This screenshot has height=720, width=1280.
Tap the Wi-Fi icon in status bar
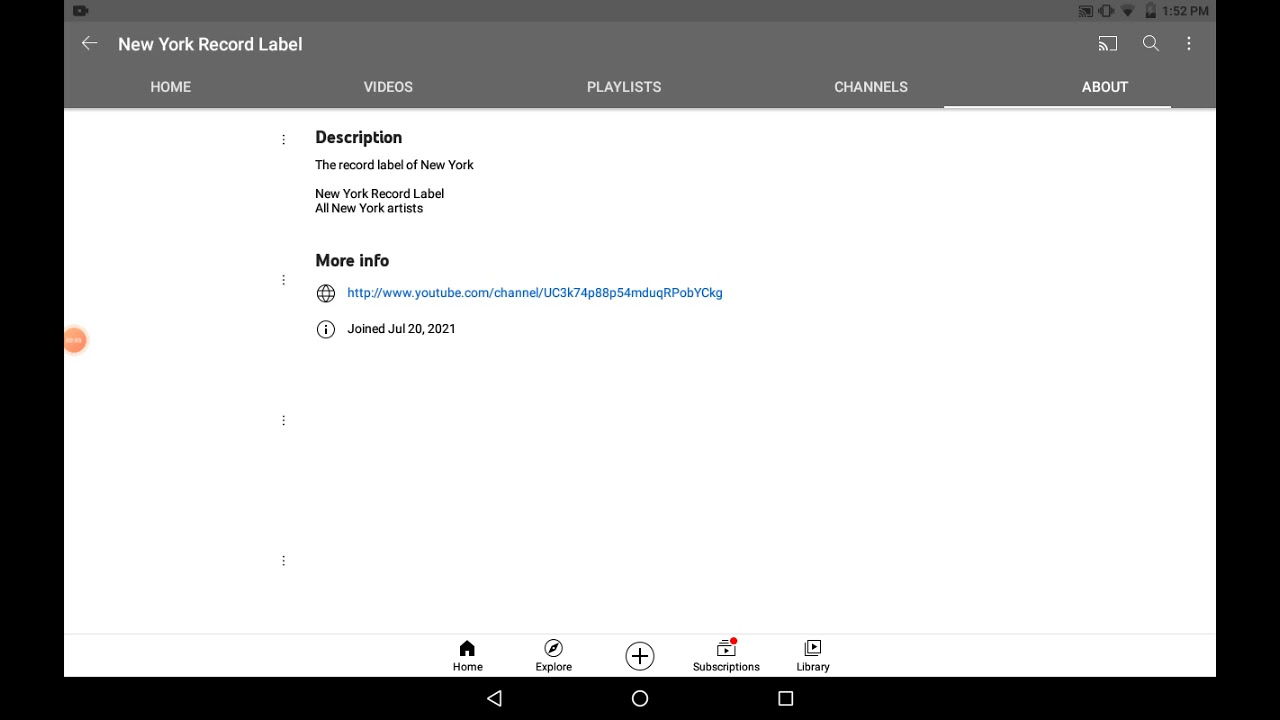pyautogui.click(x=1128, y=11)
